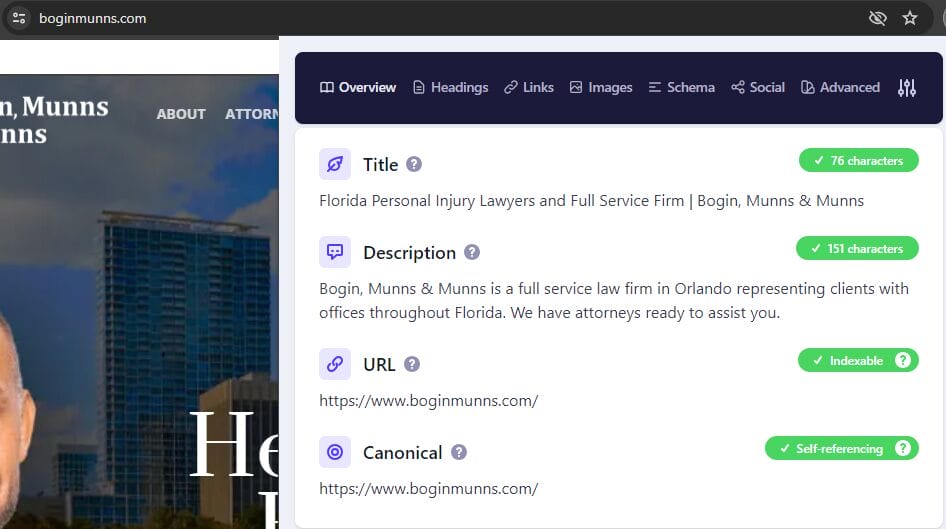
Task: Open the Advanced tab
Action: 840,87
